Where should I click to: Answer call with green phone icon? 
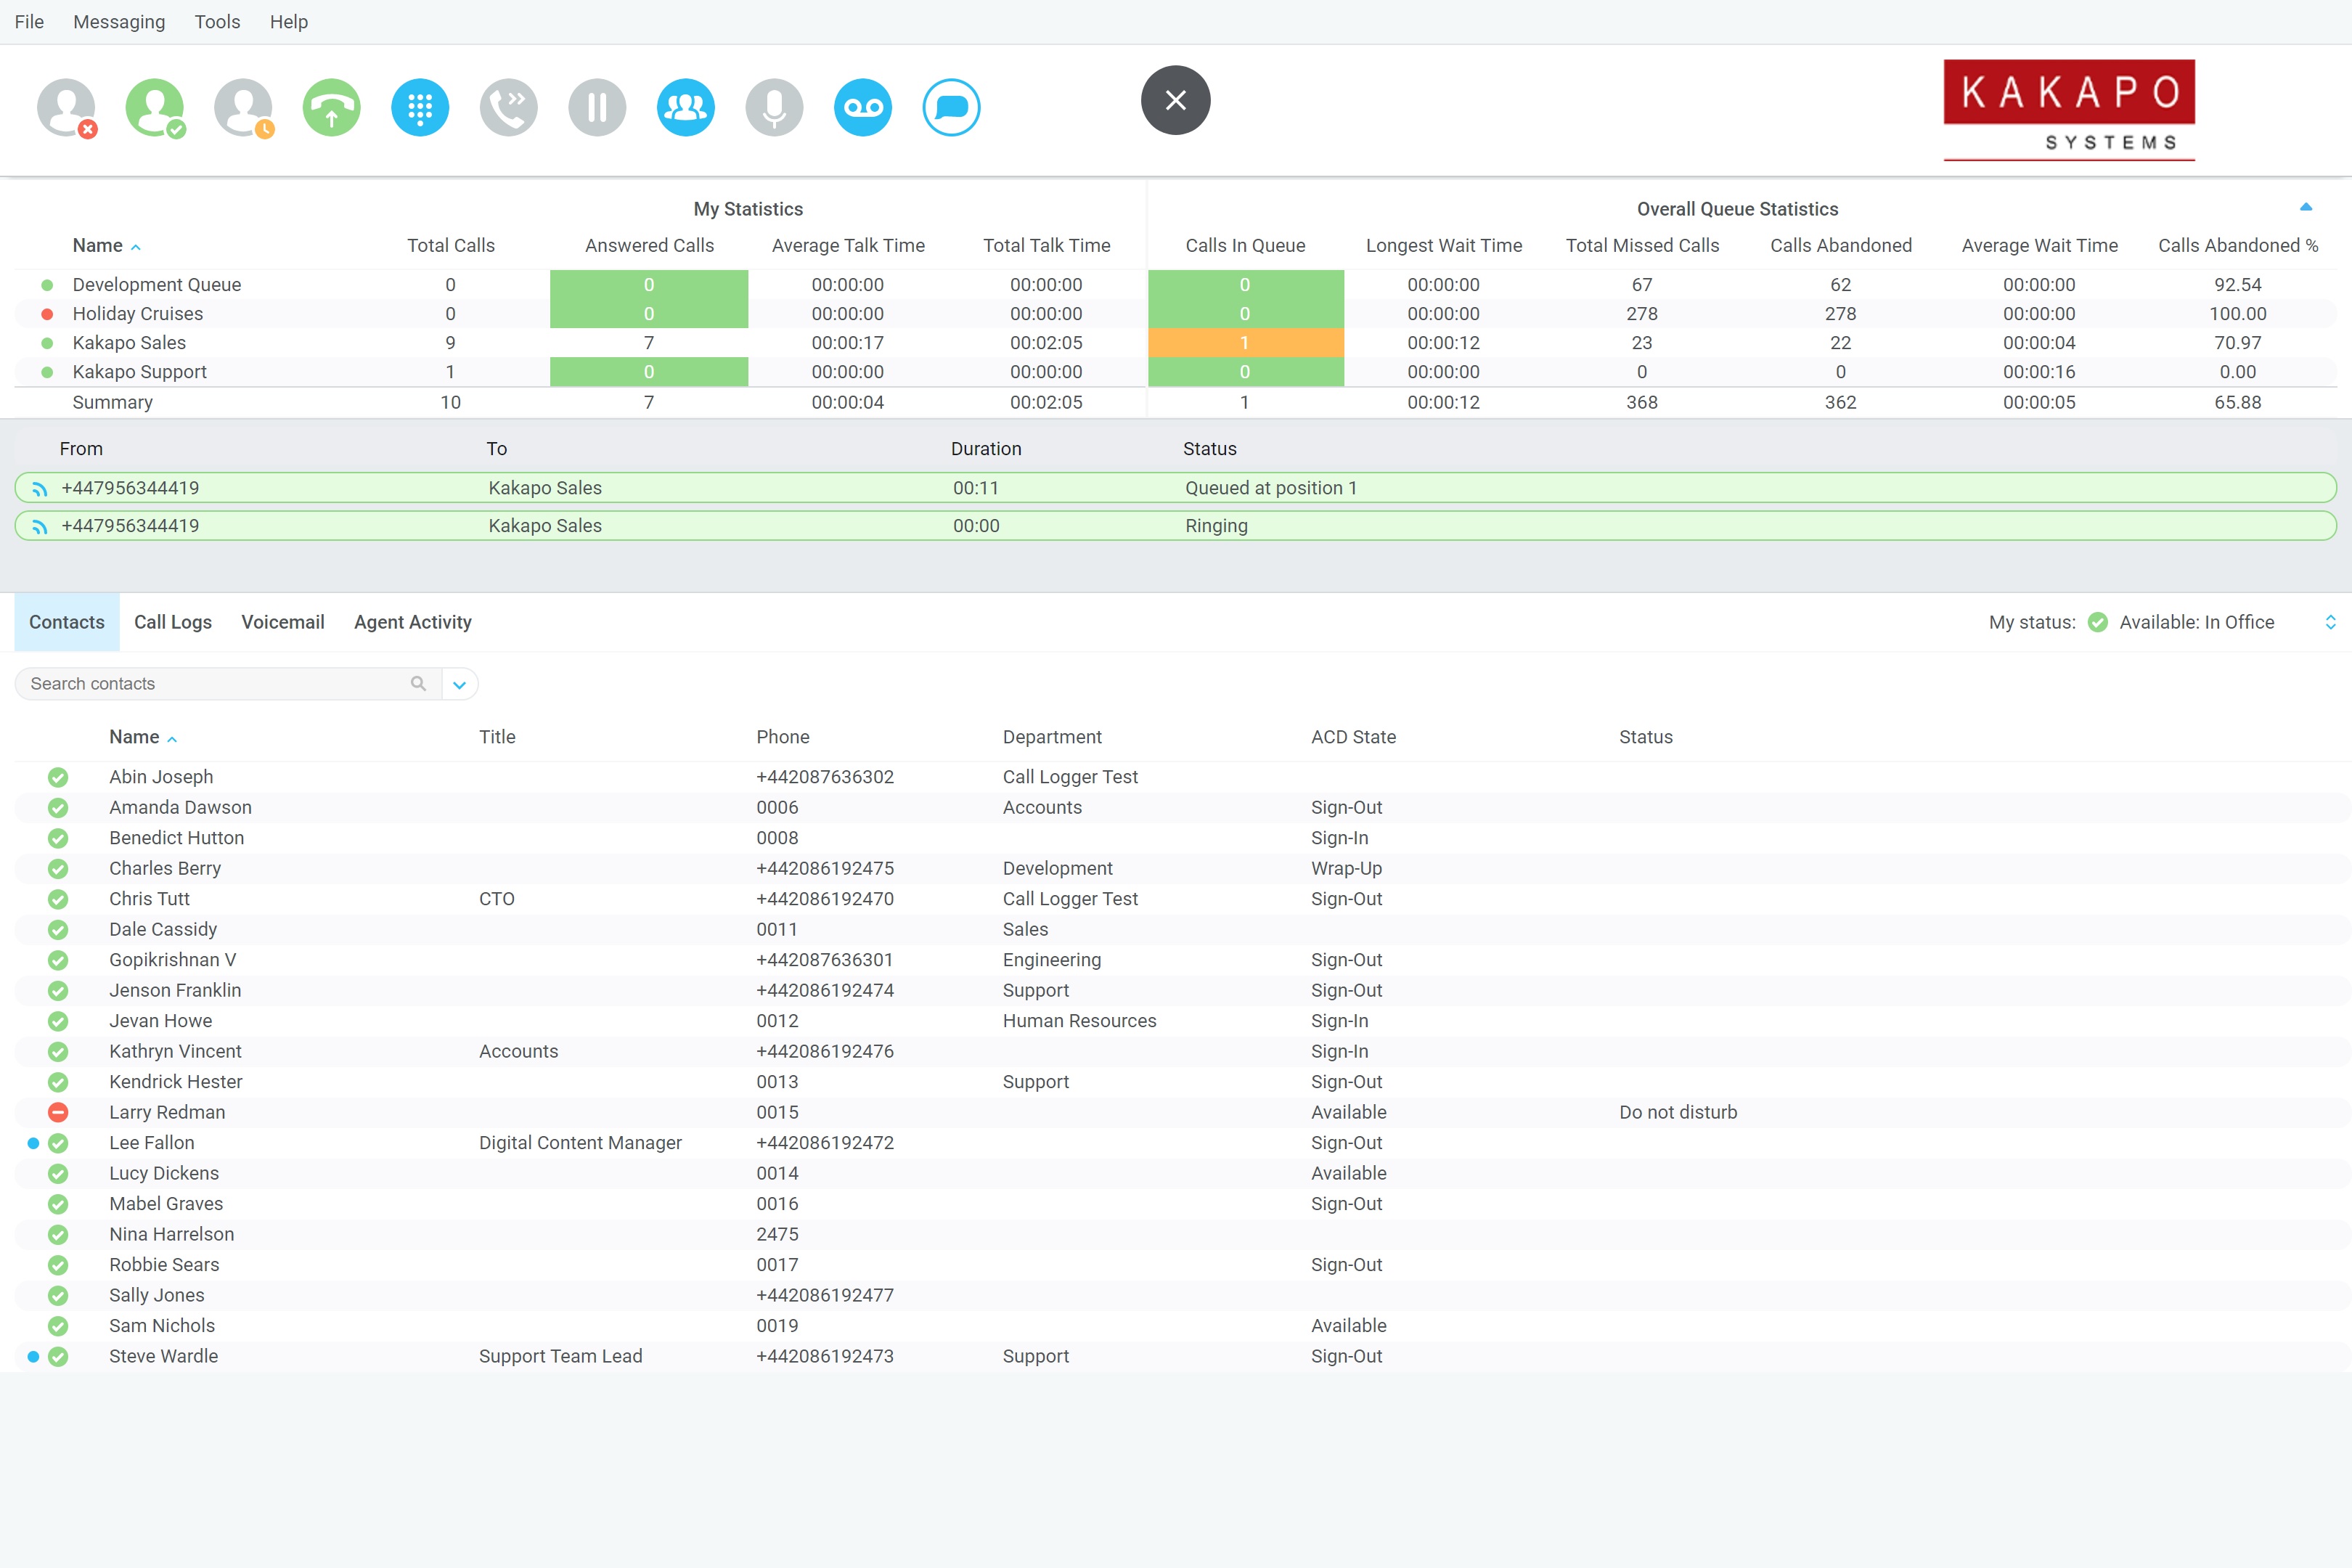tap(331, 107)
